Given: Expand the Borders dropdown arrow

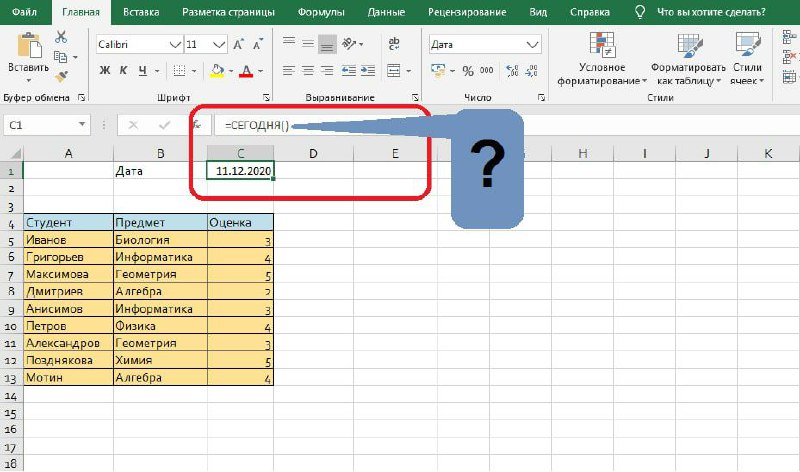Looking at the screenshot, I should click(194, 71).
